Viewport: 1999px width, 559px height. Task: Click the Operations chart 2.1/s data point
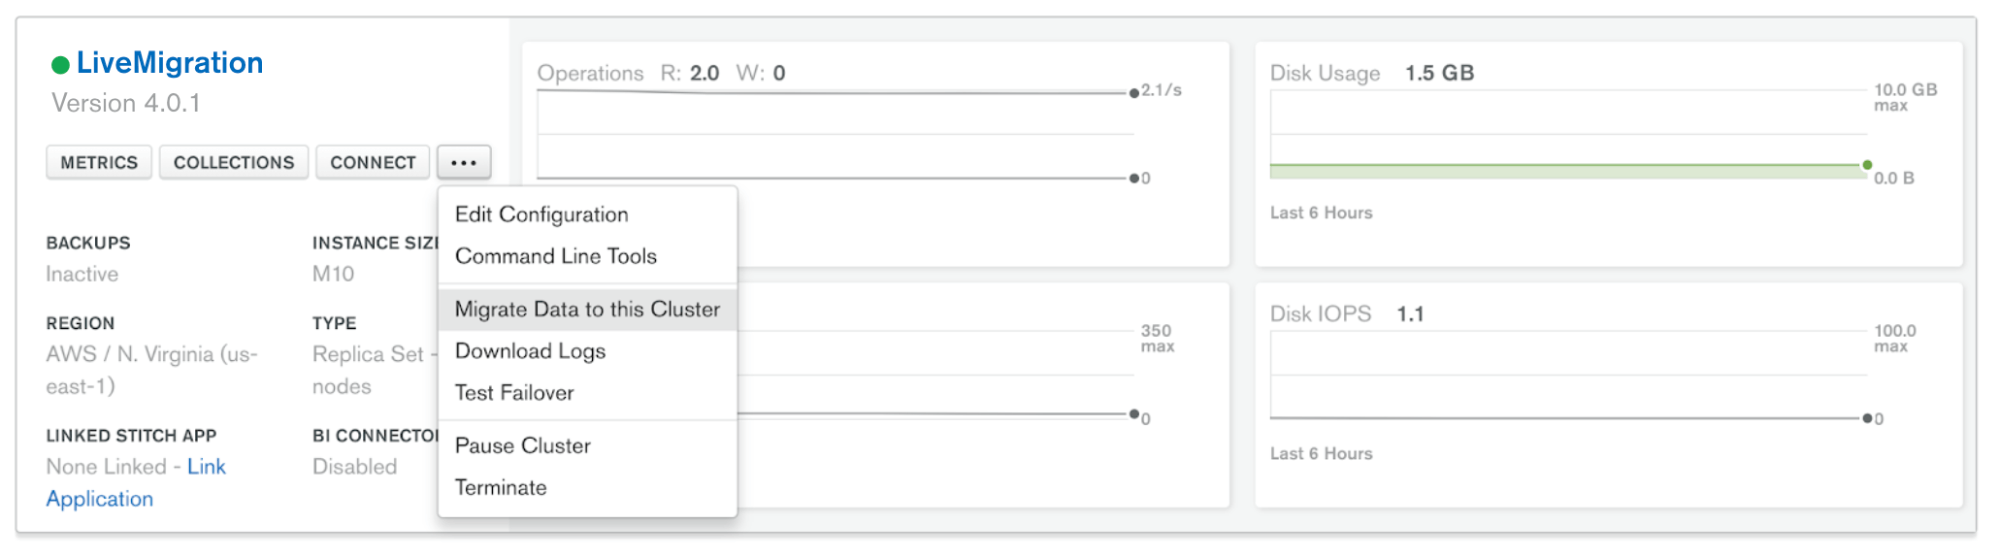click(1134, 93)
